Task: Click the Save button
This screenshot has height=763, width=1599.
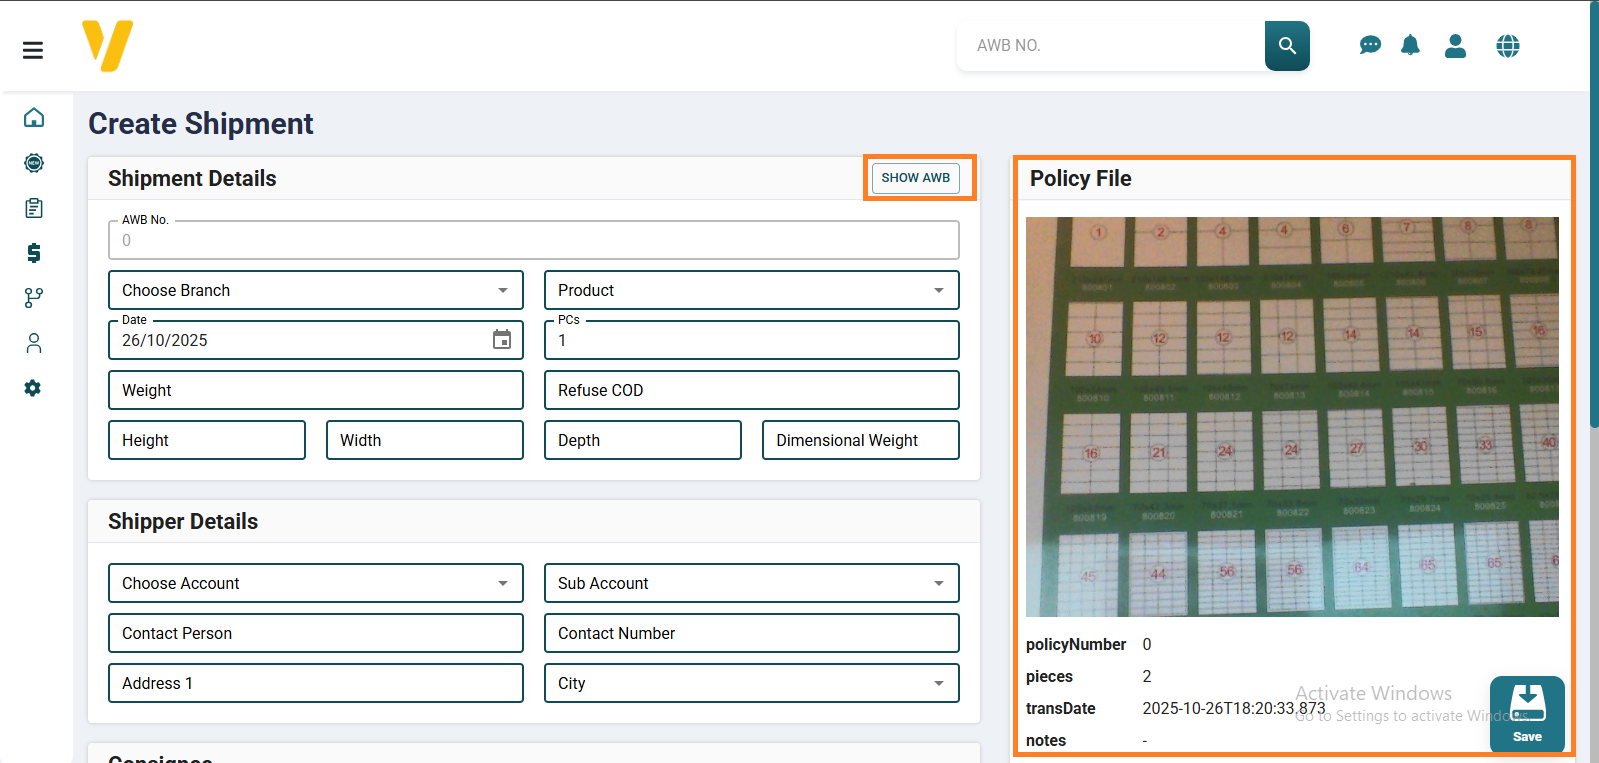Action: click(1527, 714)
